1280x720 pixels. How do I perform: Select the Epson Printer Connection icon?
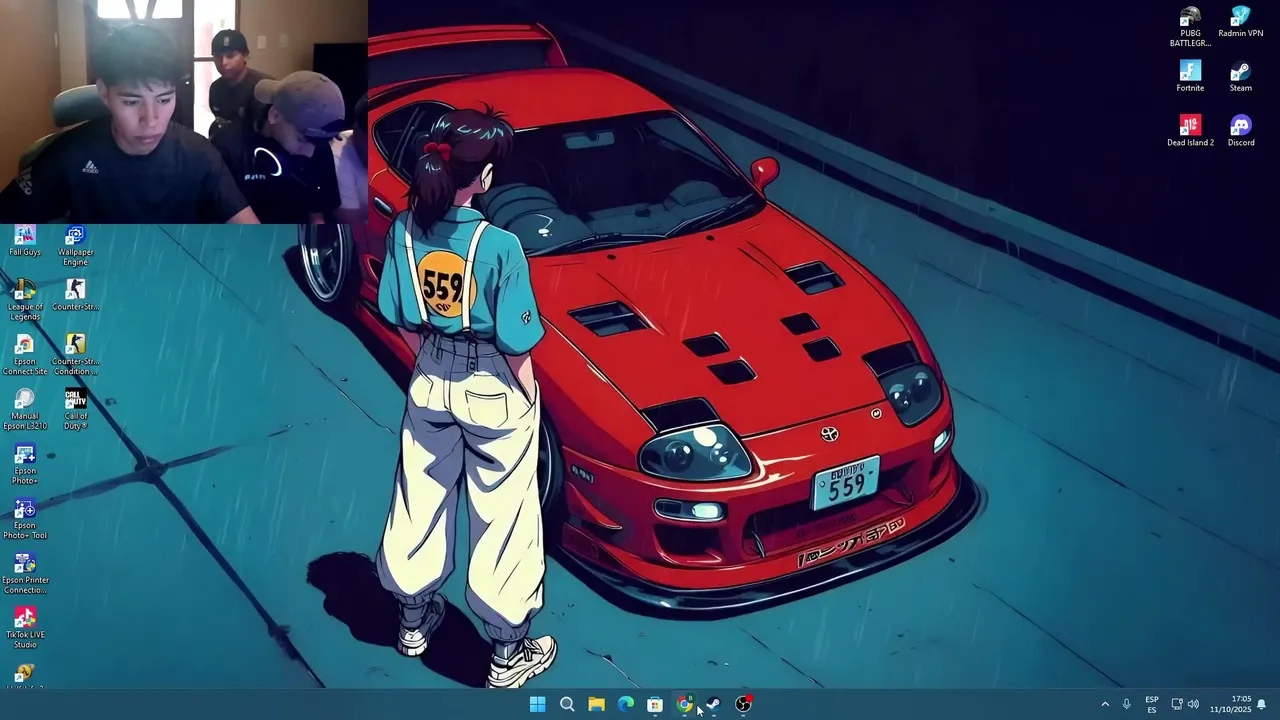(x=25, y=574)
